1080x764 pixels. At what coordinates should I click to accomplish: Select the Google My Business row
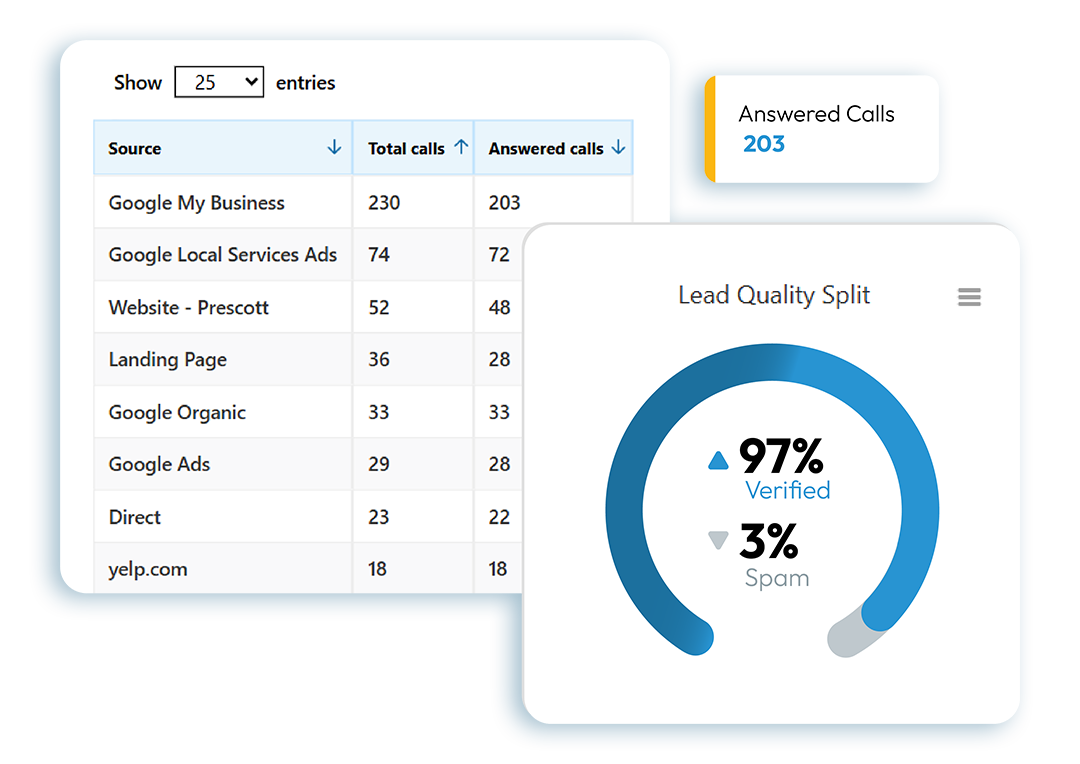click(197, 203)
